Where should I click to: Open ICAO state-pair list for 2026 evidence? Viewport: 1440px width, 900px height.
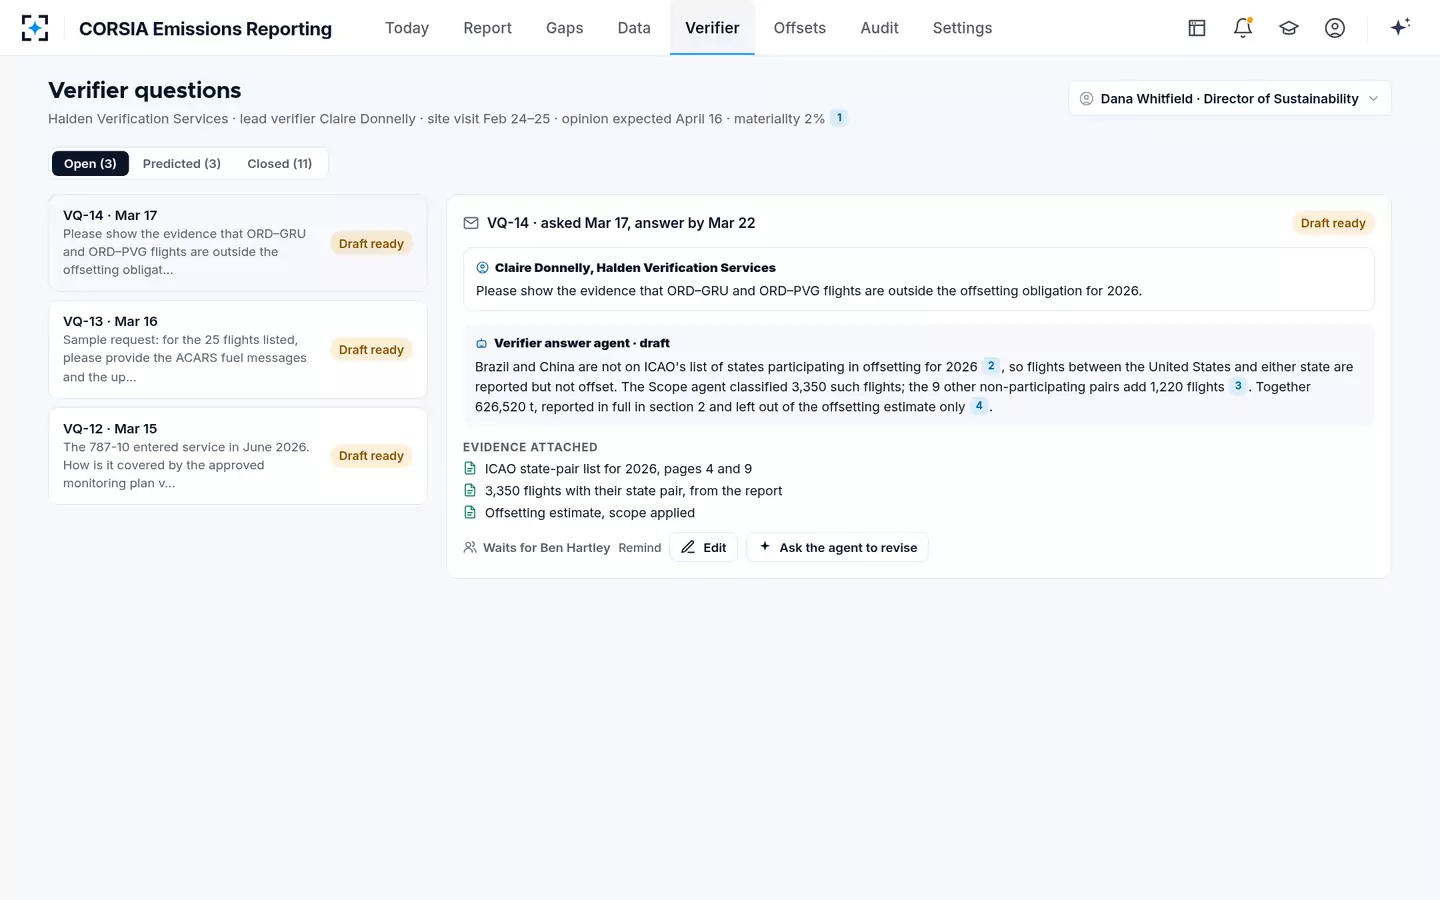tap(618, 469)
